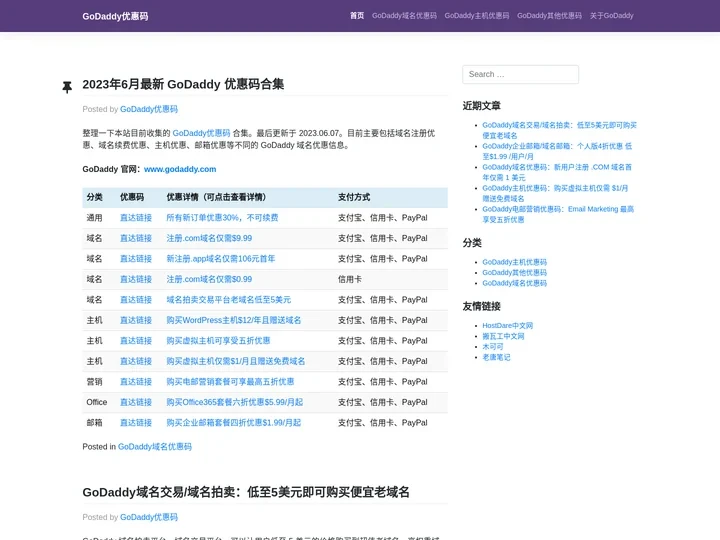
Task: Open 域名拍卖交易平台老域名低至5美元 link
Action: [229, 300]
